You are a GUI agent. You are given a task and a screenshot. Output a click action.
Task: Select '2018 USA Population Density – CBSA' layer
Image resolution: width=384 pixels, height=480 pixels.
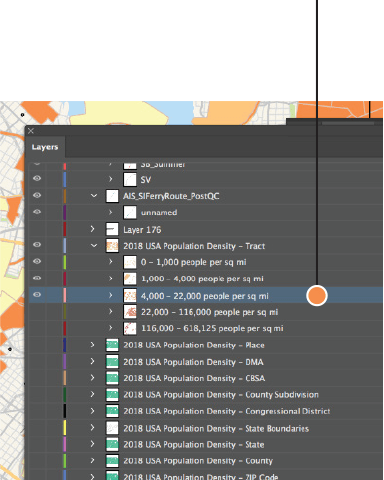point(194,378)
